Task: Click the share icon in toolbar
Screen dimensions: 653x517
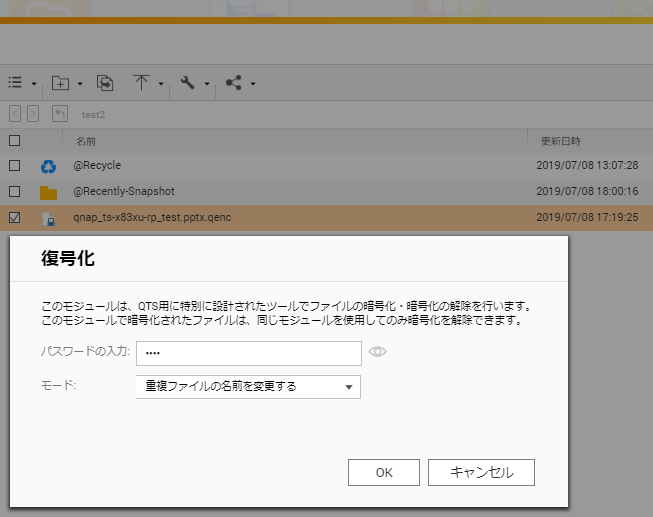Action: (x=234, y=83)
